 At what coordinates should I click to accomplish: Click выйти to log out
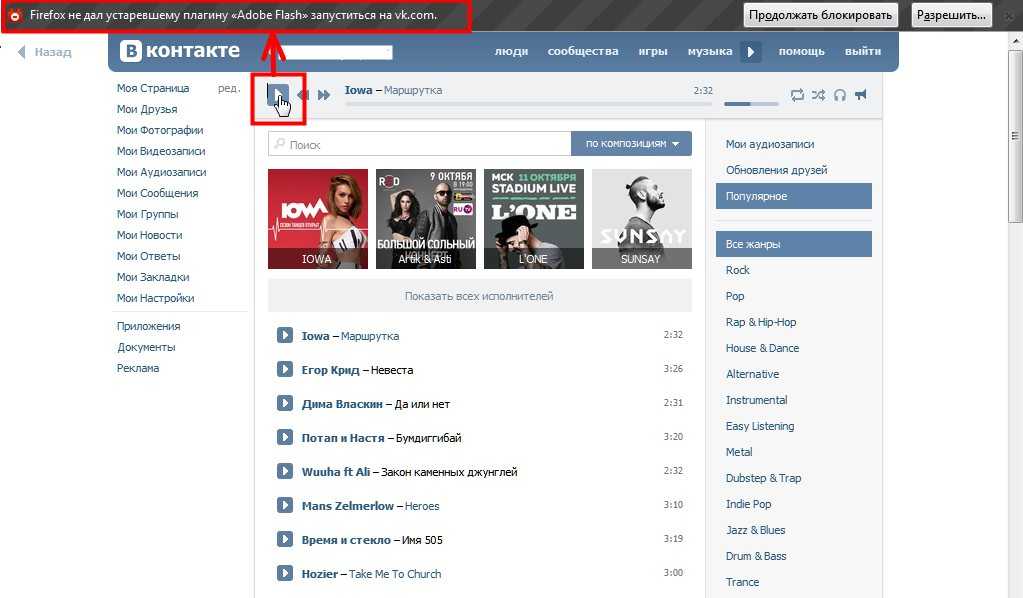click(863, 52)
